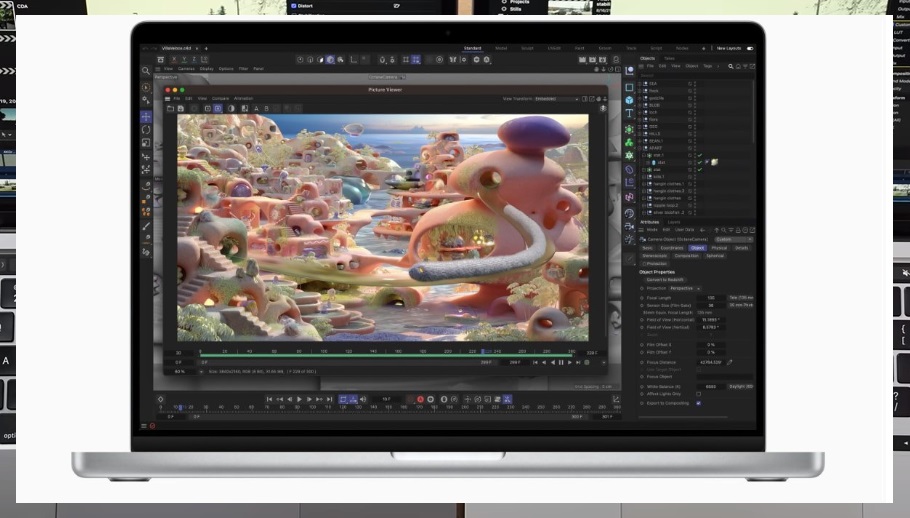Open OctaneCamera dropdown in viewport
Screen dimensions: 910x518
point(387,77)
